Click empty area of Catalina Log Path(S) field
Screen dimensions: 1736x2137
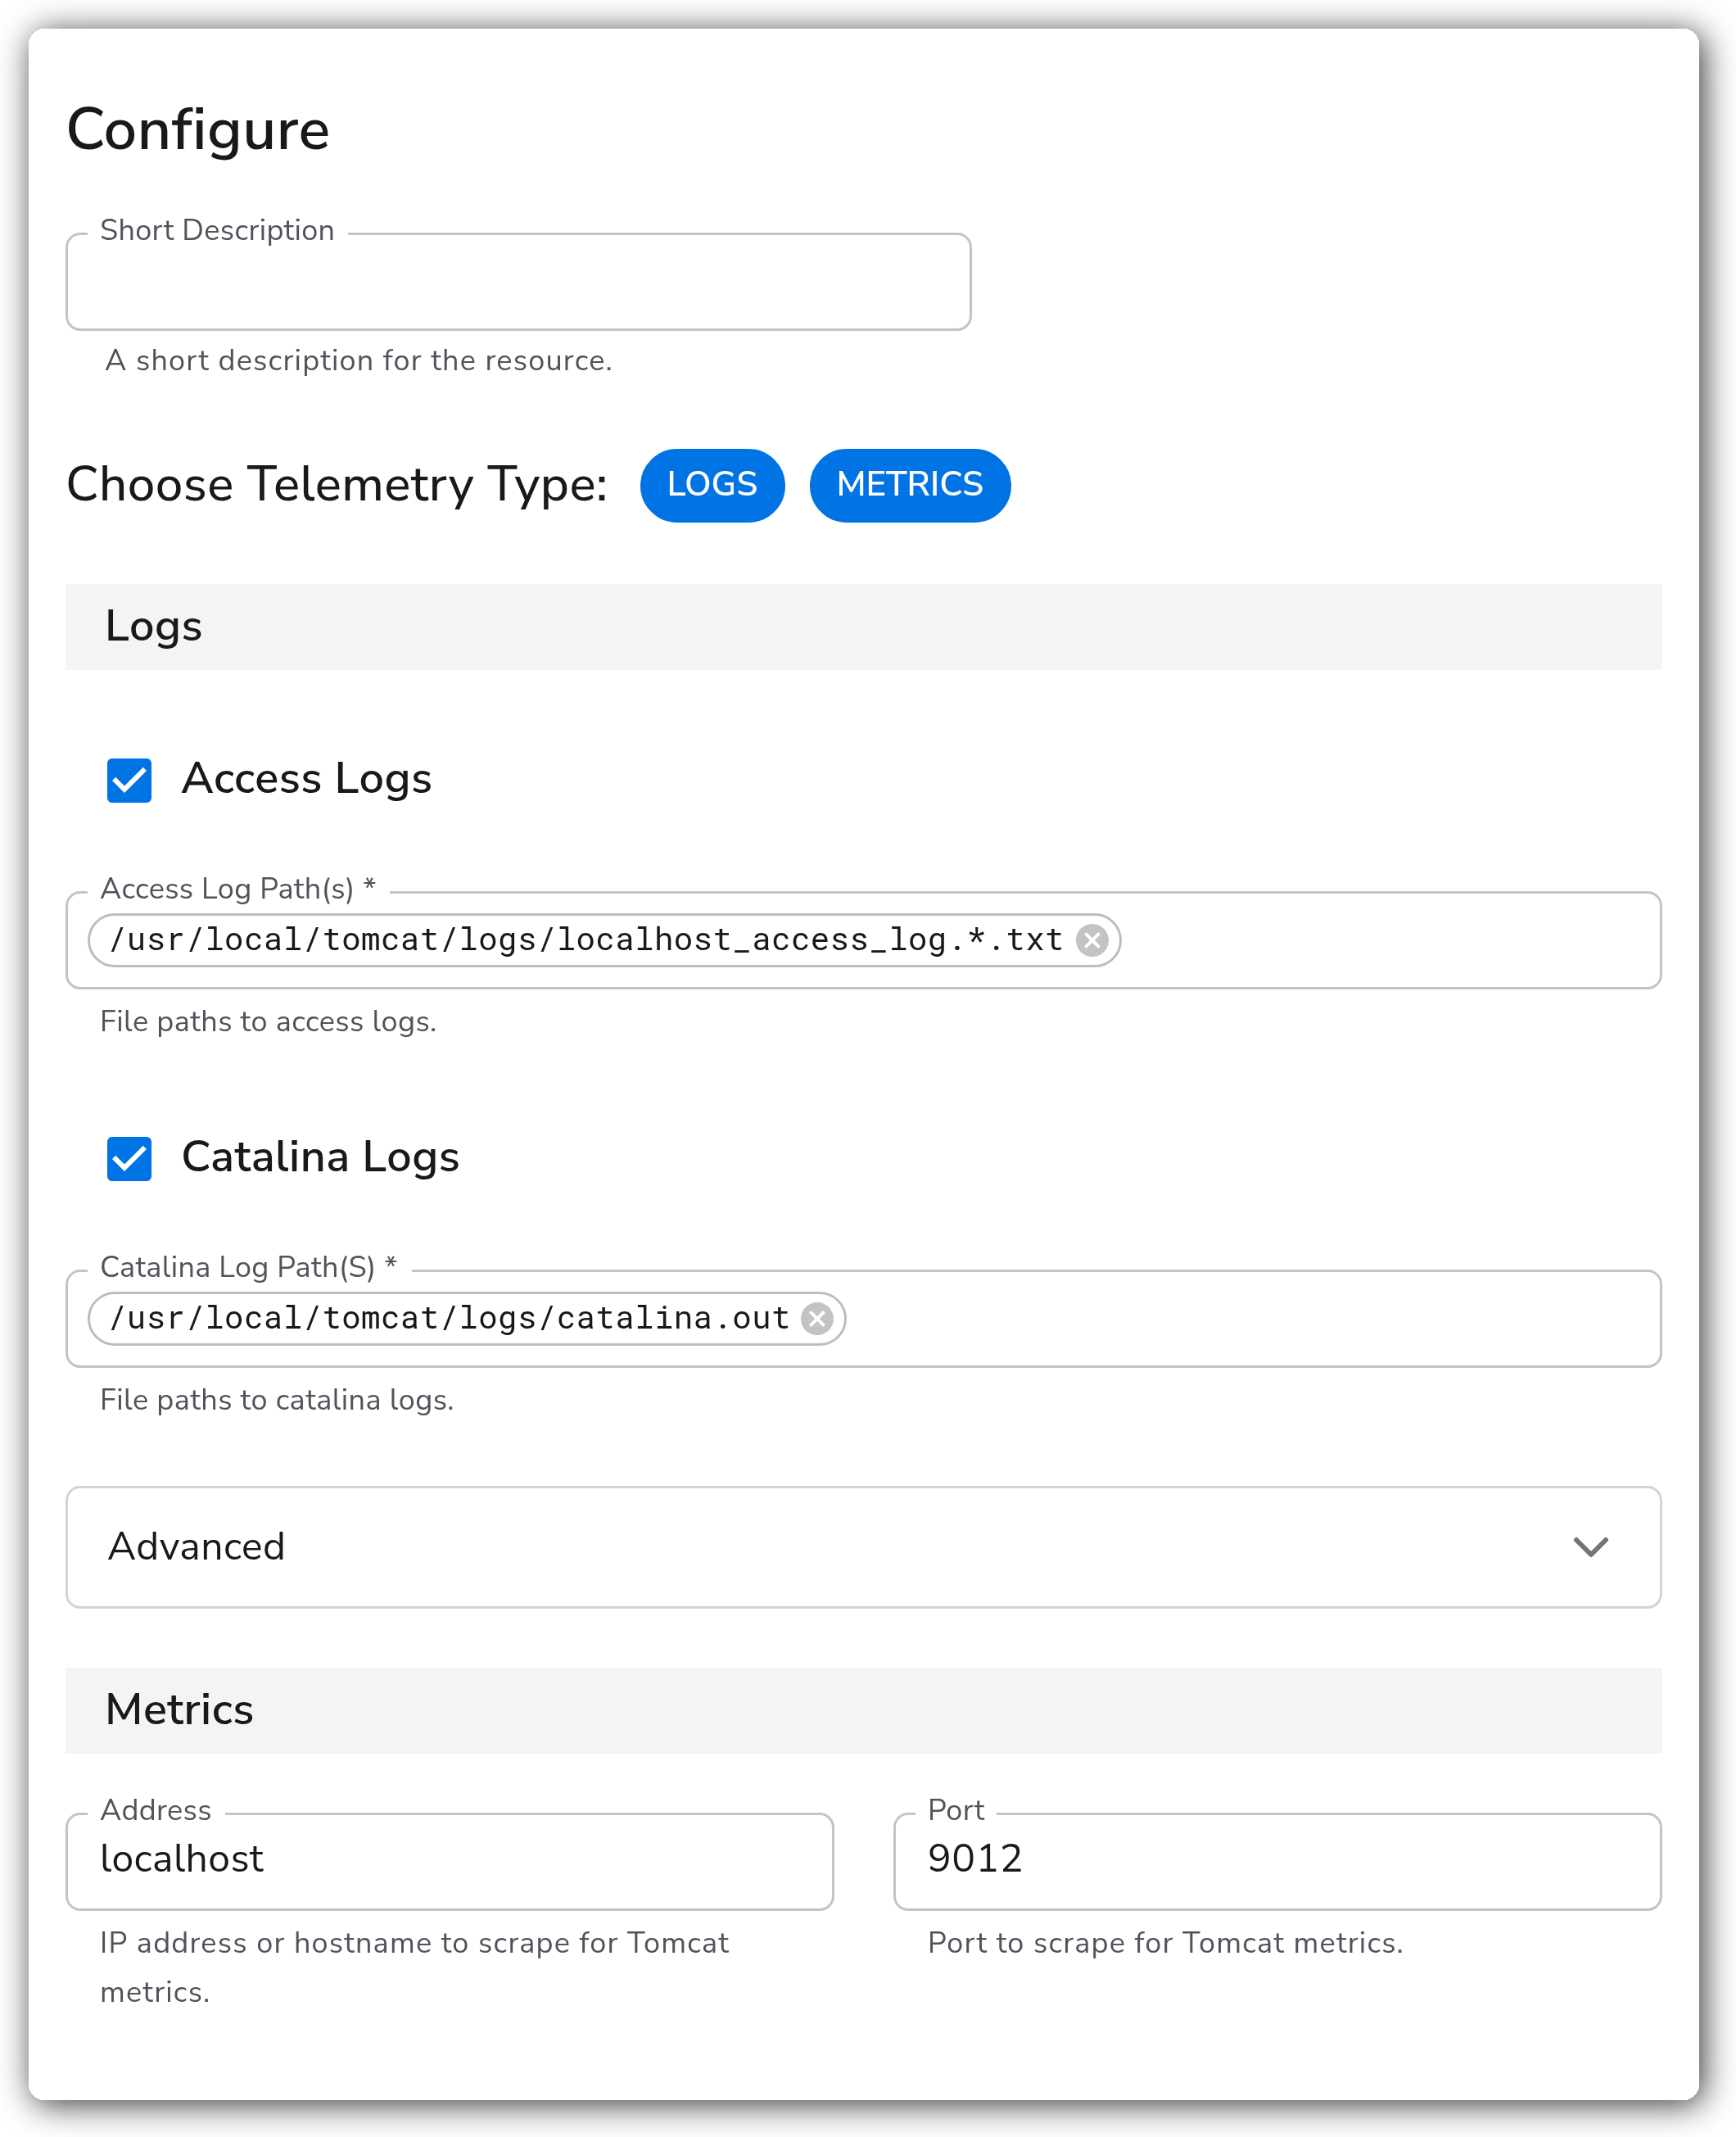[x=1252, y=1318]
